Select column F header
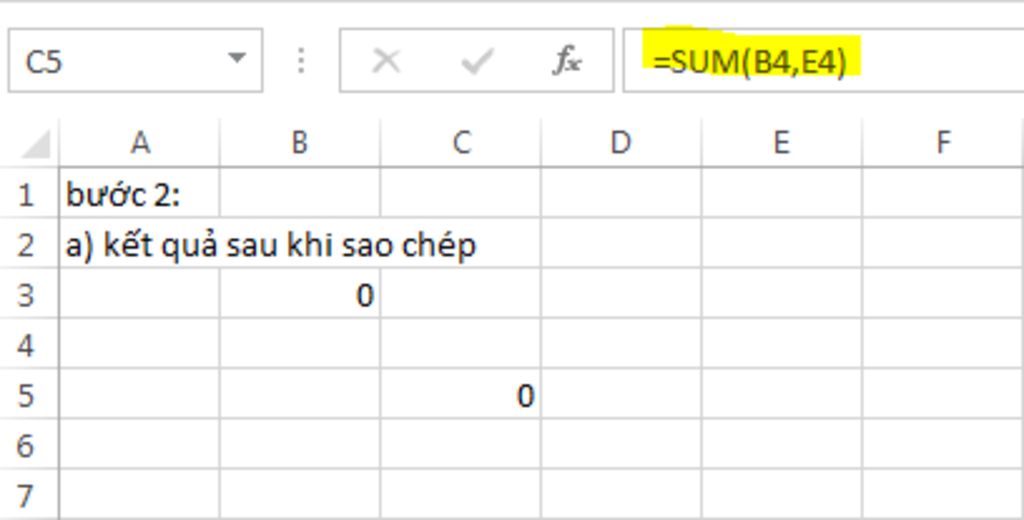Image resolution: width=1024 pixels, height=520 pixels. [x=942, y=143]
